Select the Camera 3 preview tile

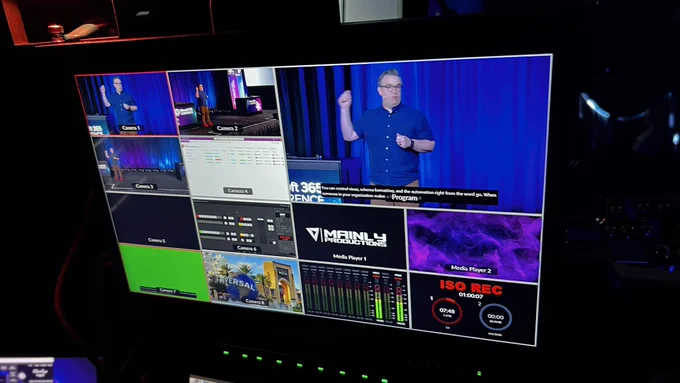click(141, 164)
